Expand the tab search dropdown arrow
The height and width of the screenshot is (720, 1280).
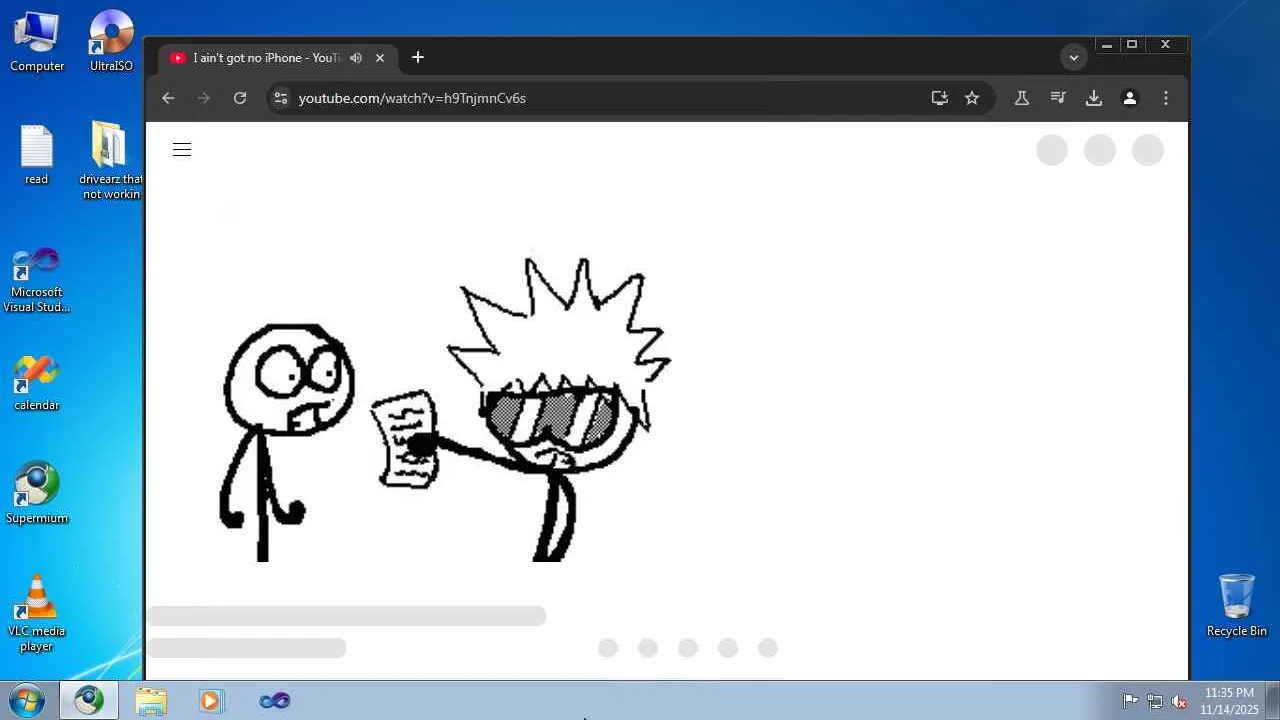tap(1074, 58)
